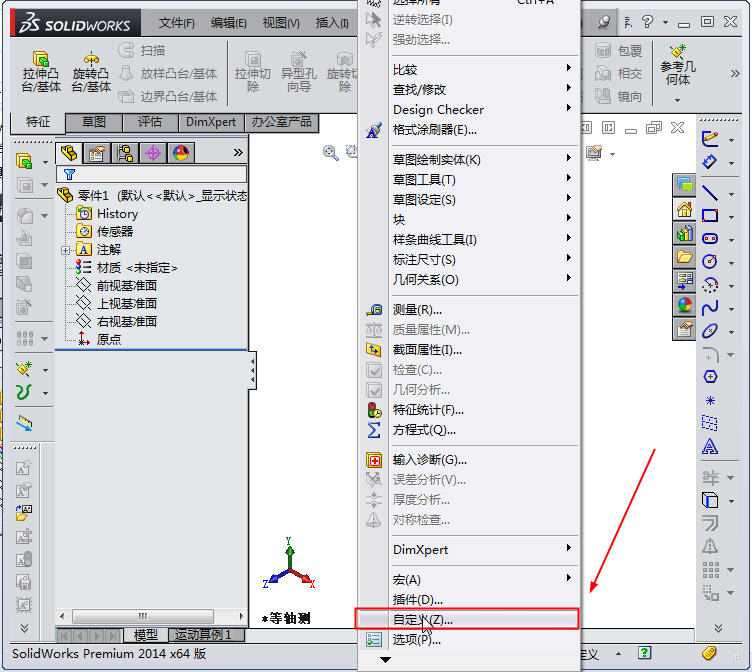Open the 参考几何体 dropdown arrow
752x672 pixels.
[678, 100]
